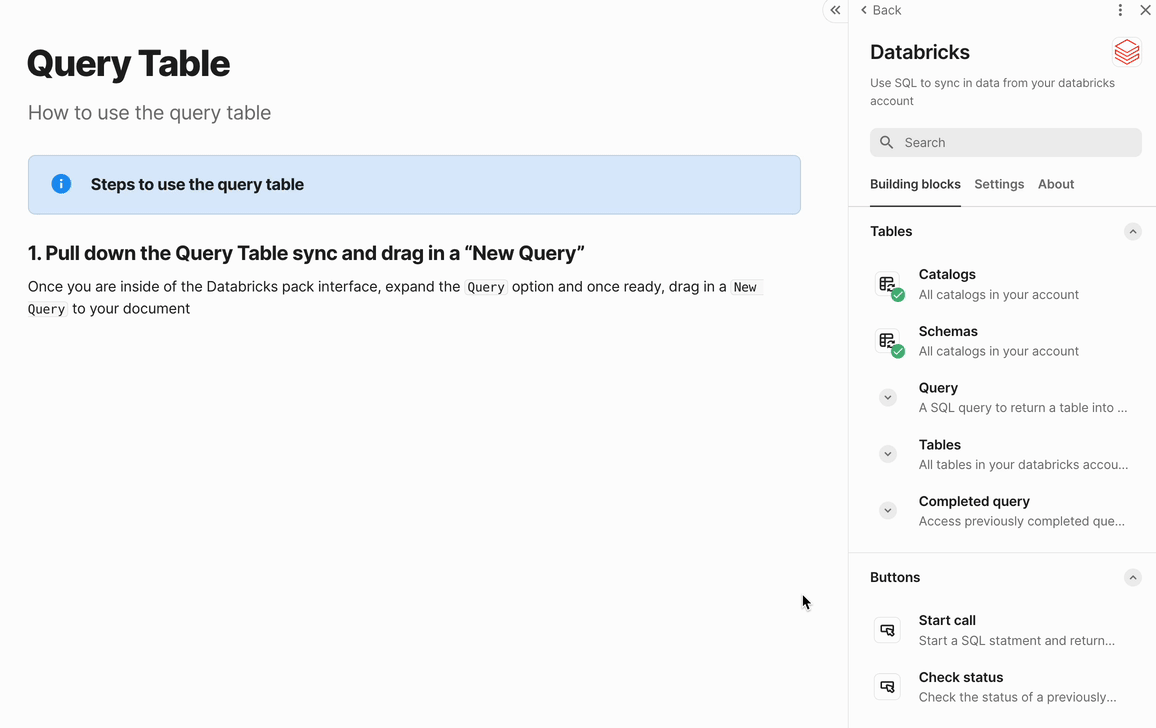Click the blue info icon in callout
The width and height of the screenshot is (1156, 728).
click(61, 184)
